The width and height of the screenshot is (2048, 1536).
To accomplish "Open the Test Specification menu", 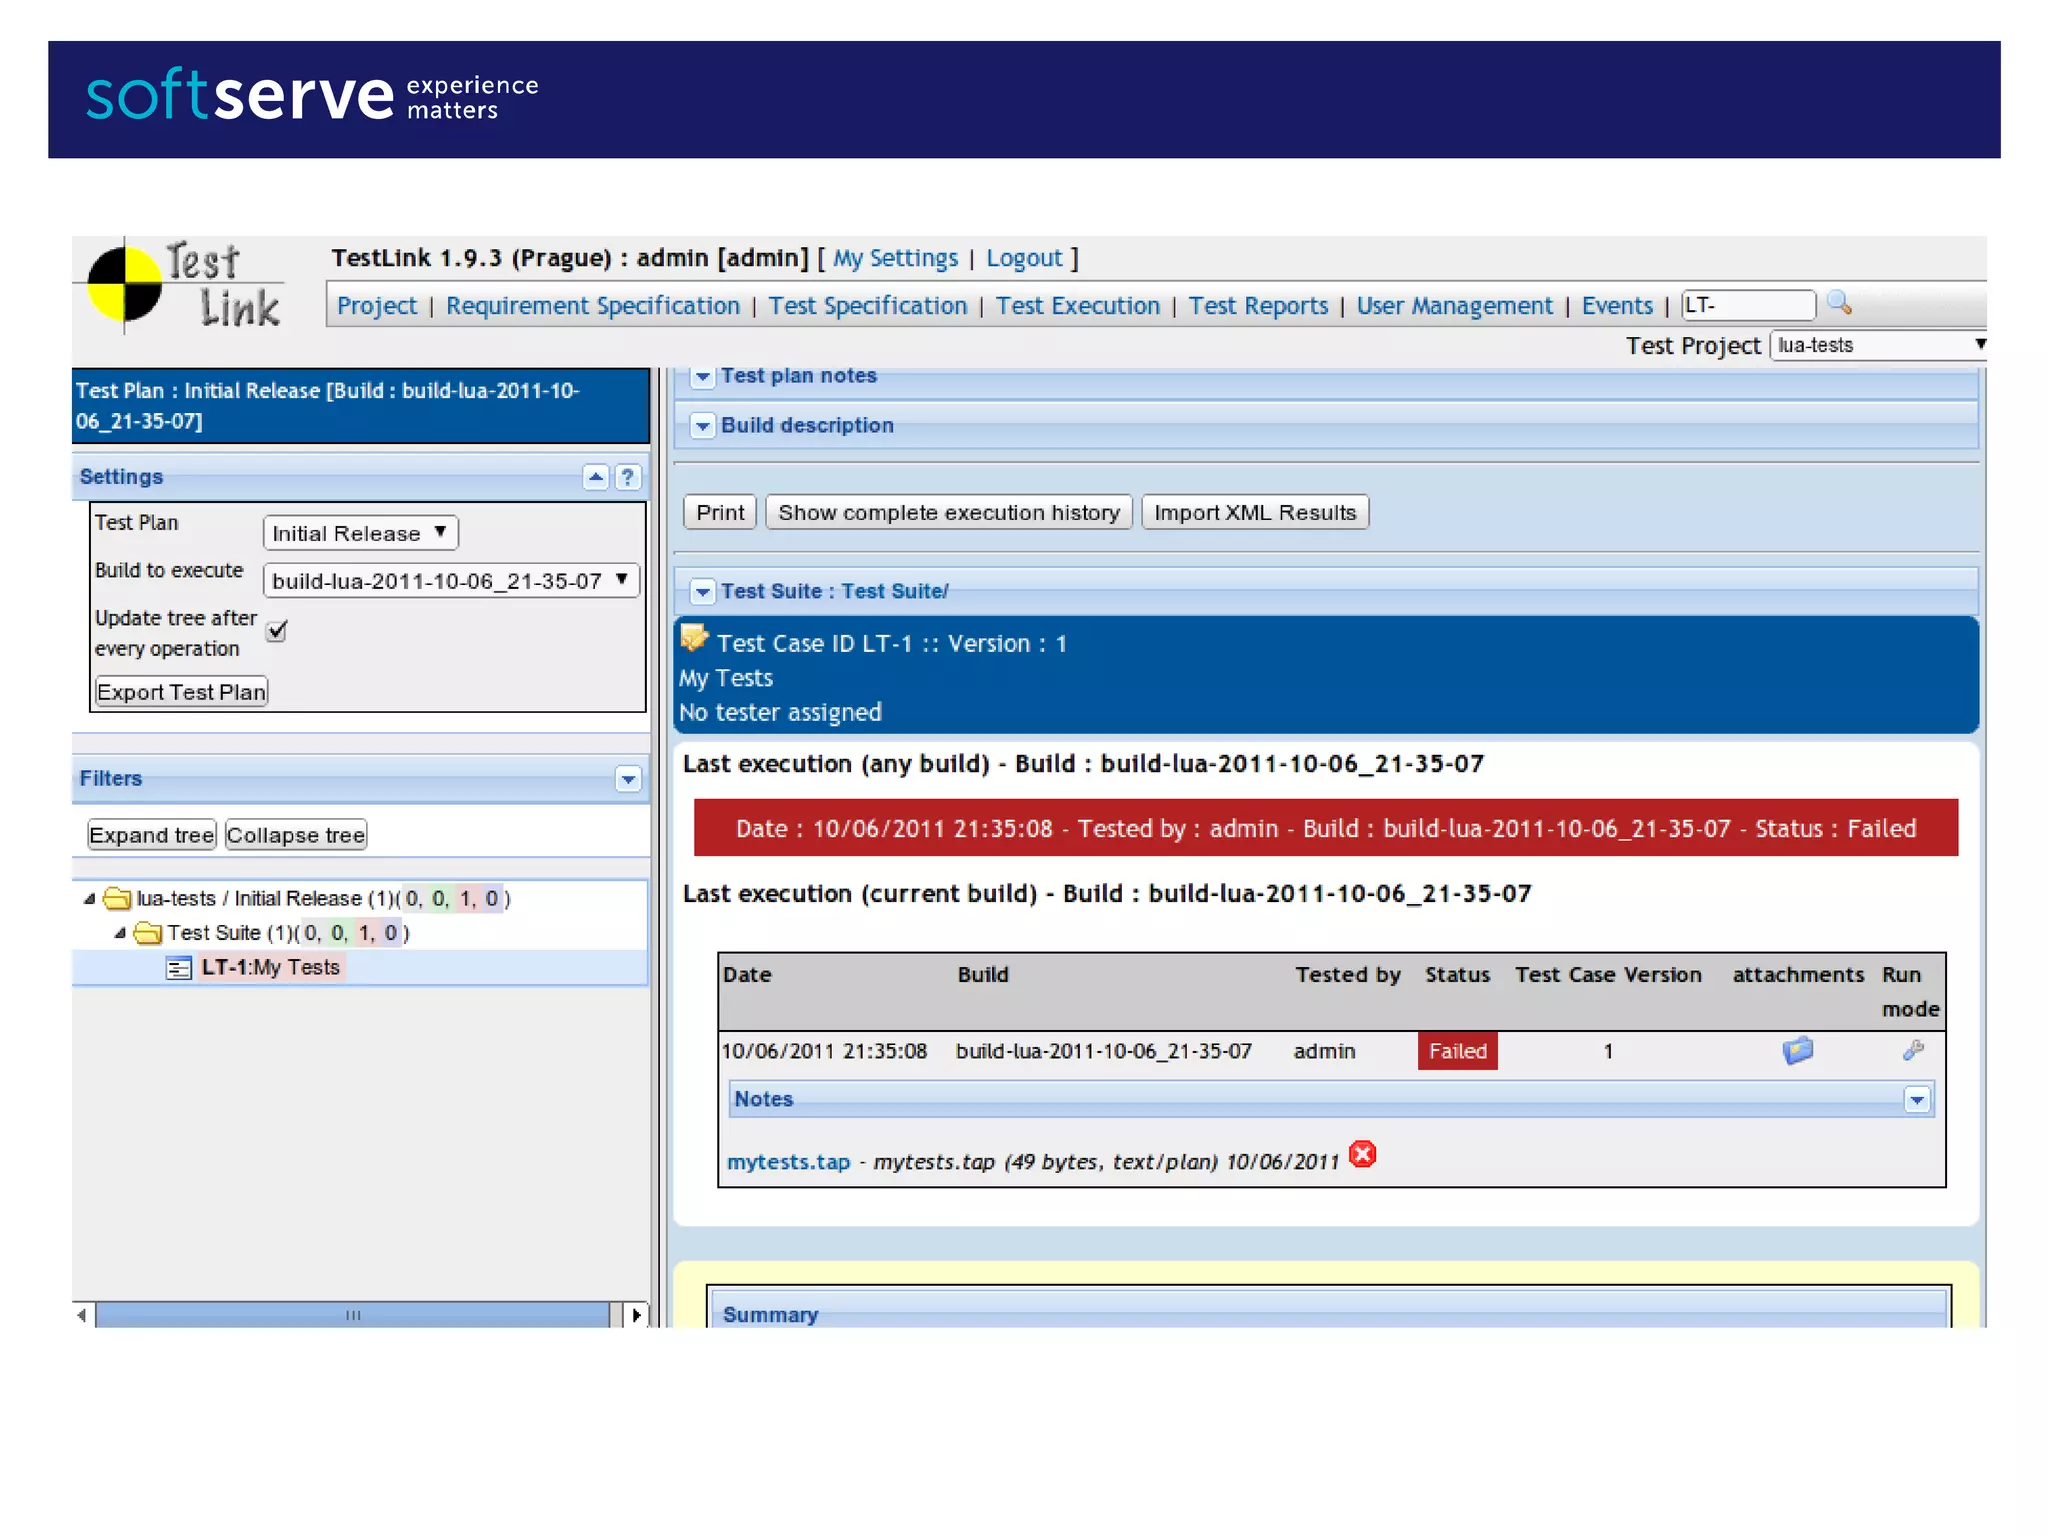I will pyautogui.click(x=867, y=306).
